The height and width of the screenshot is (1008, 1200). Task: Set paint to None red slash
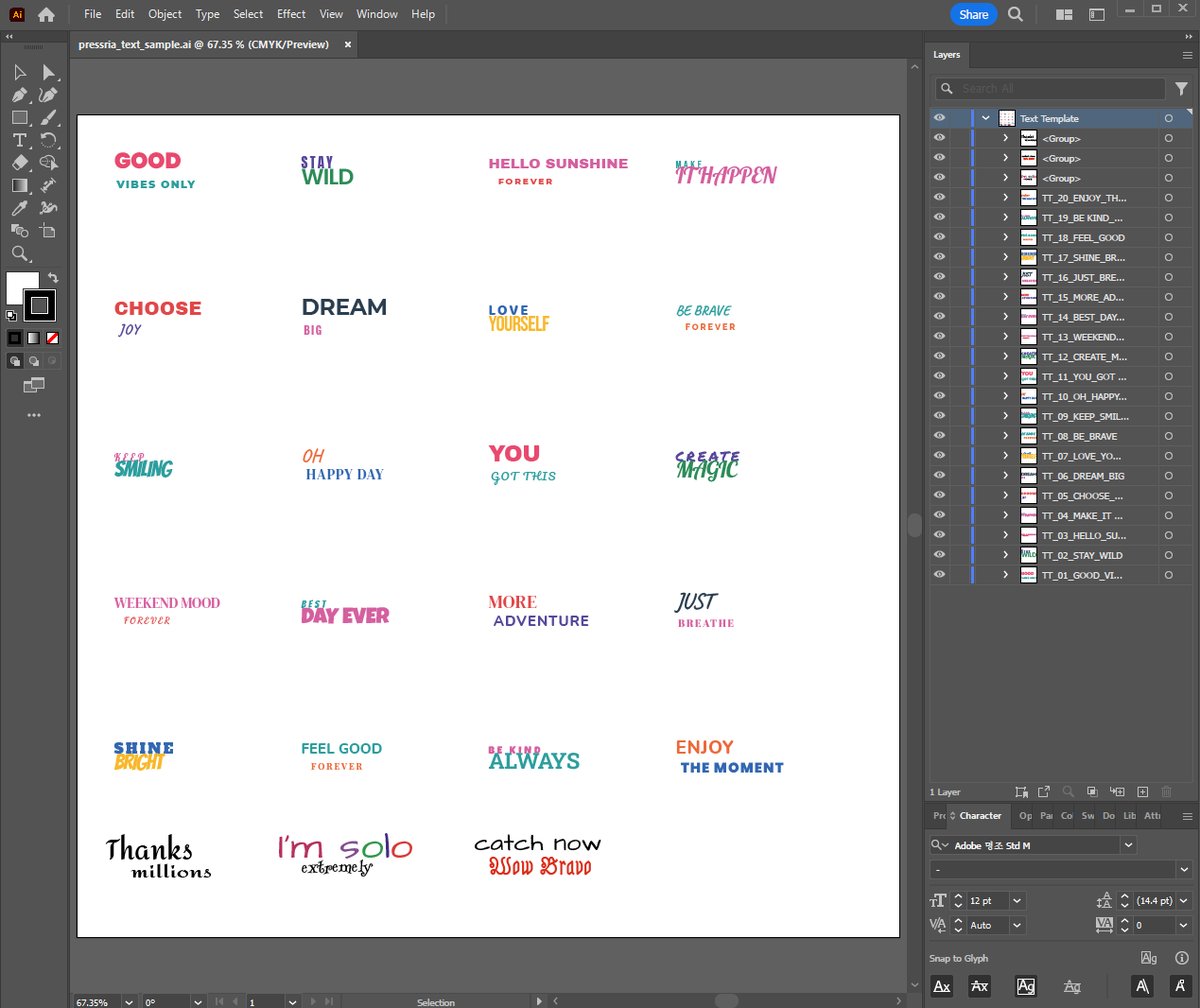point(52,338)
